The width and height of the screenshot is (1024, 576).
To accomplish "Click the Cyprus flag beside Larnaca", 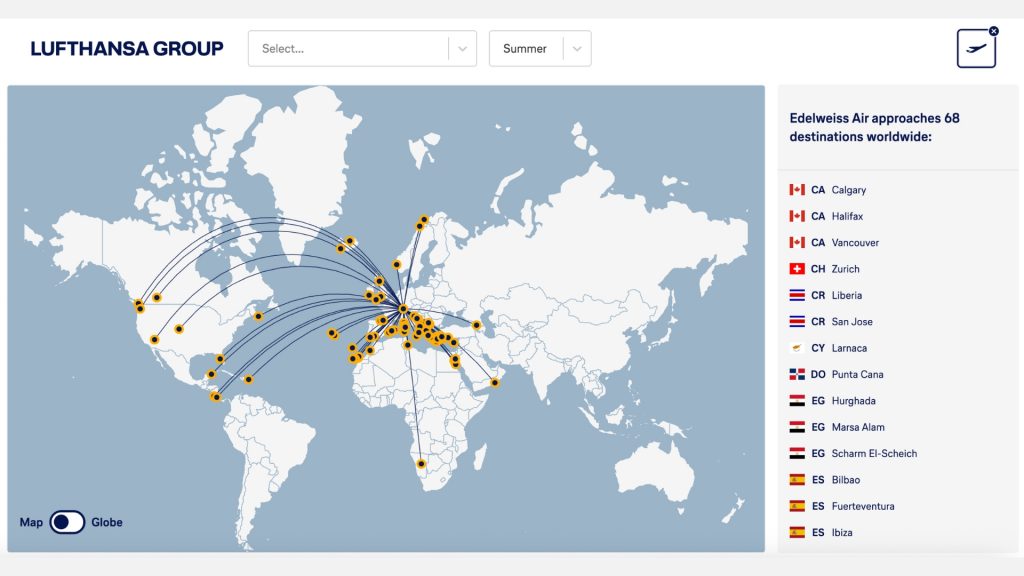I will [797, 347].
